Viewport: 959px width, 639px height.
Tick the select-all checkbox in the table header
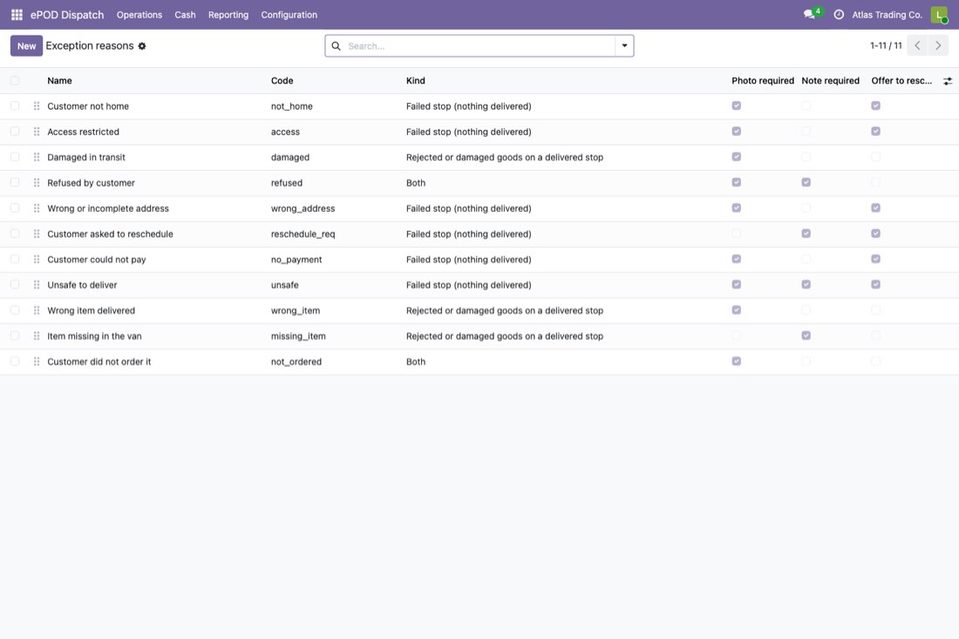tap(15, 81)
